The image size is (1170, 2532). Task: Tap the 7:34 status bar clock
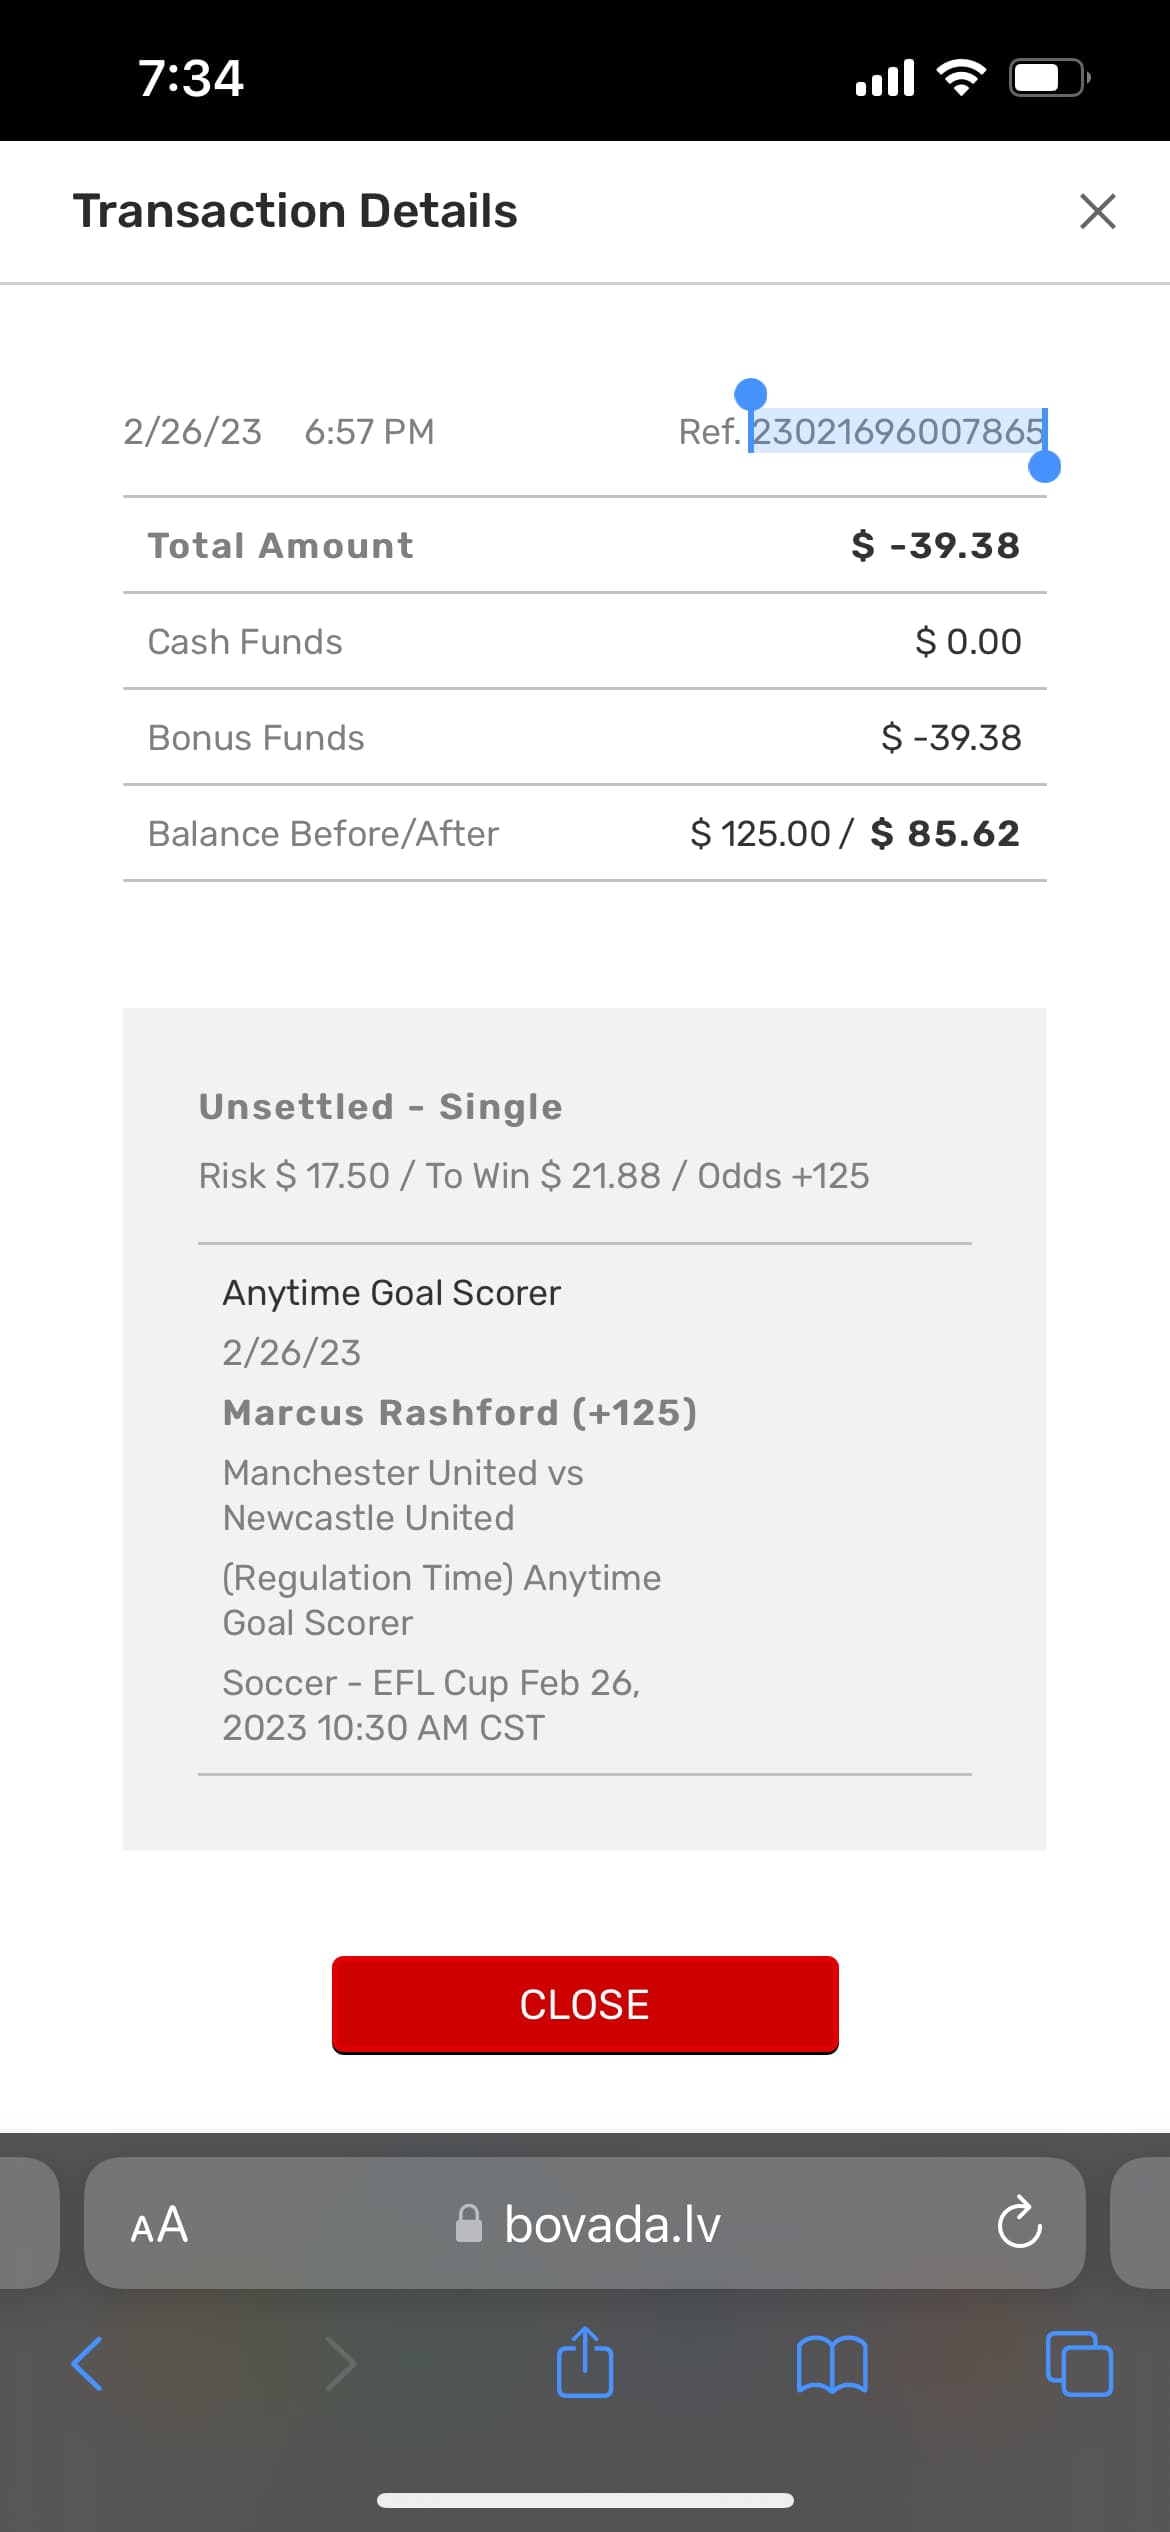click(190, 78)
